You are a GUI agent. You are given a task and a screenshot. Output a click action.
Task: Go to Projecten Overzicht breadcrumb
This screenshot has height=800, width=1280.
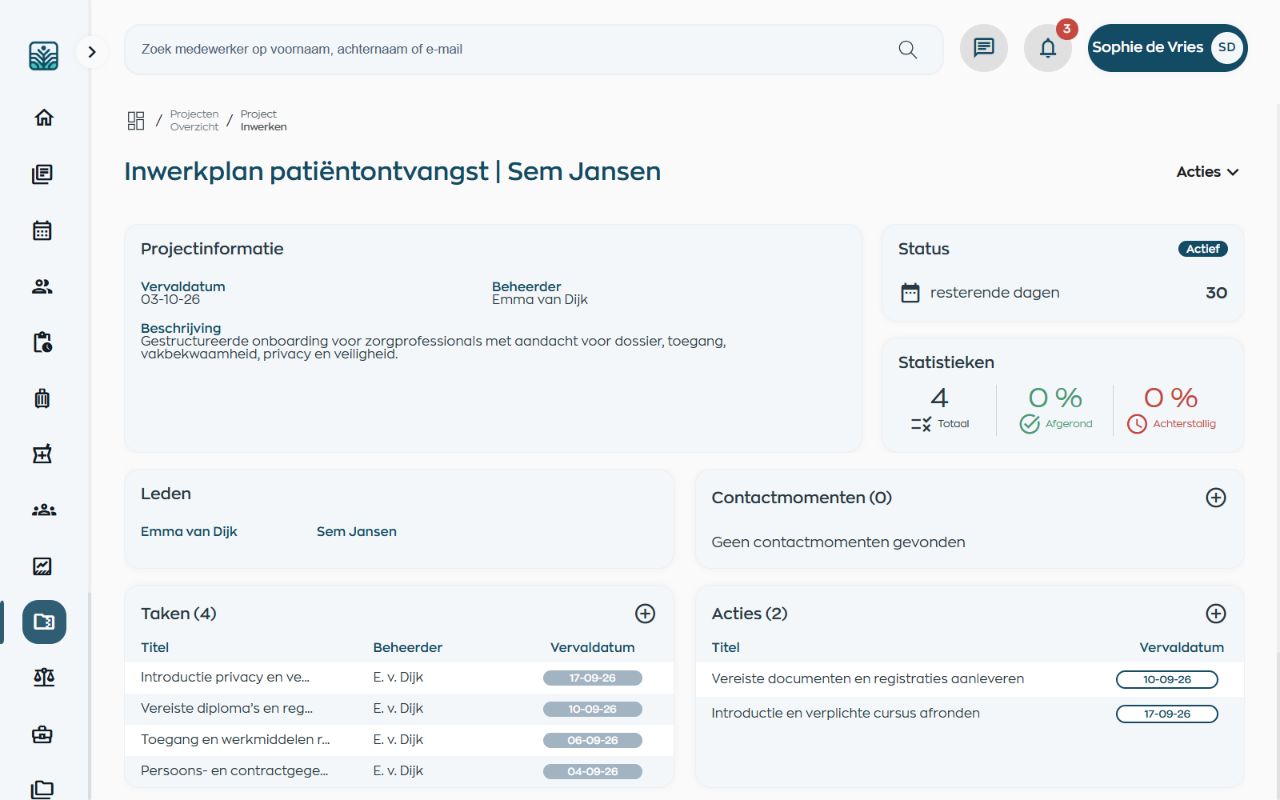pyautogui.click(x=194, y=121)
